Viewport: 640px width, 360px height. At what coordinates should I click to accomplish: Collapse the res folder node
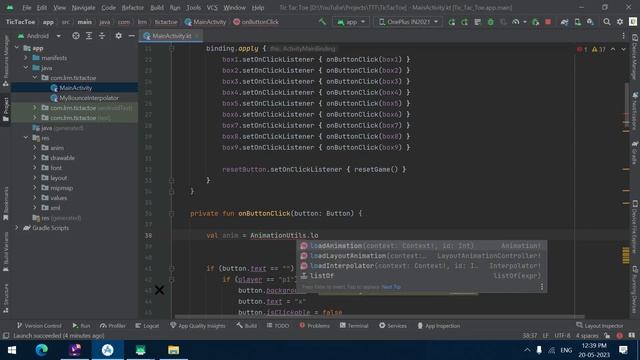tap(26, 138)
